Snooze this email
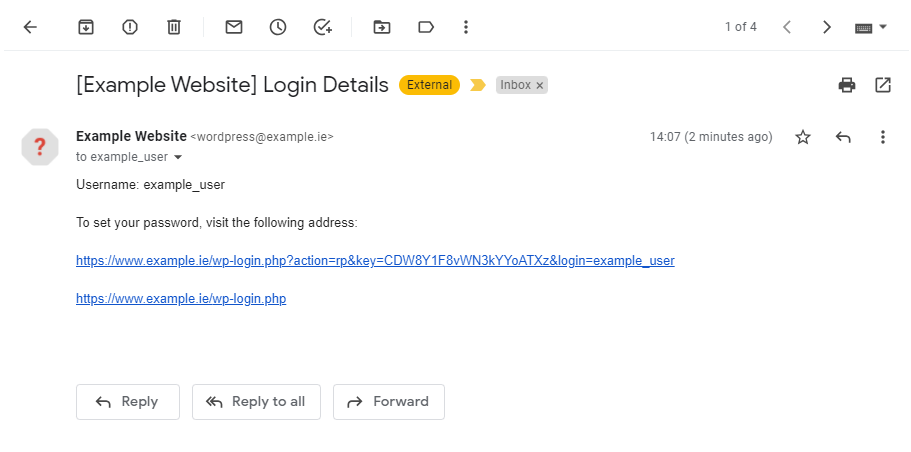The image size is (911, 452). pos(278,27)
